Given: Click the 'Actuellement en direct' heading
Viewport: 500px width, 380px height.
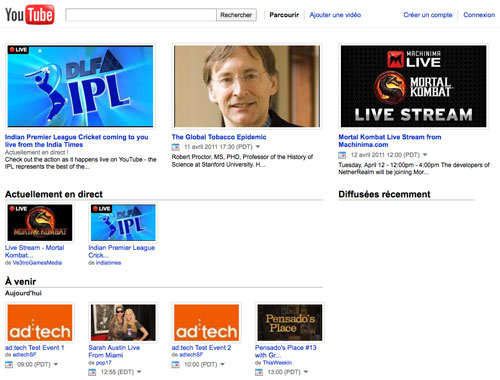Looking at the screenshot, I should (54, 194).
